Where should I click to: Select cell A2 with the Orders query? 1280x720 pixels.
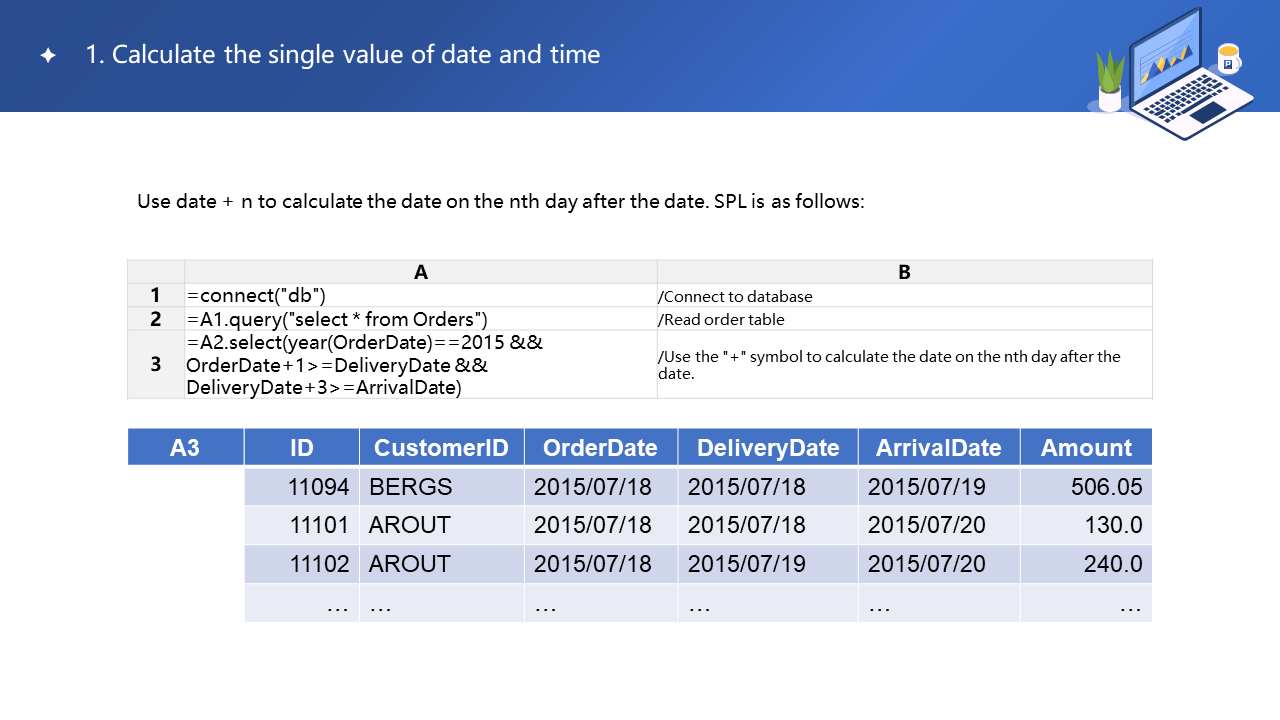click(420, 319)
